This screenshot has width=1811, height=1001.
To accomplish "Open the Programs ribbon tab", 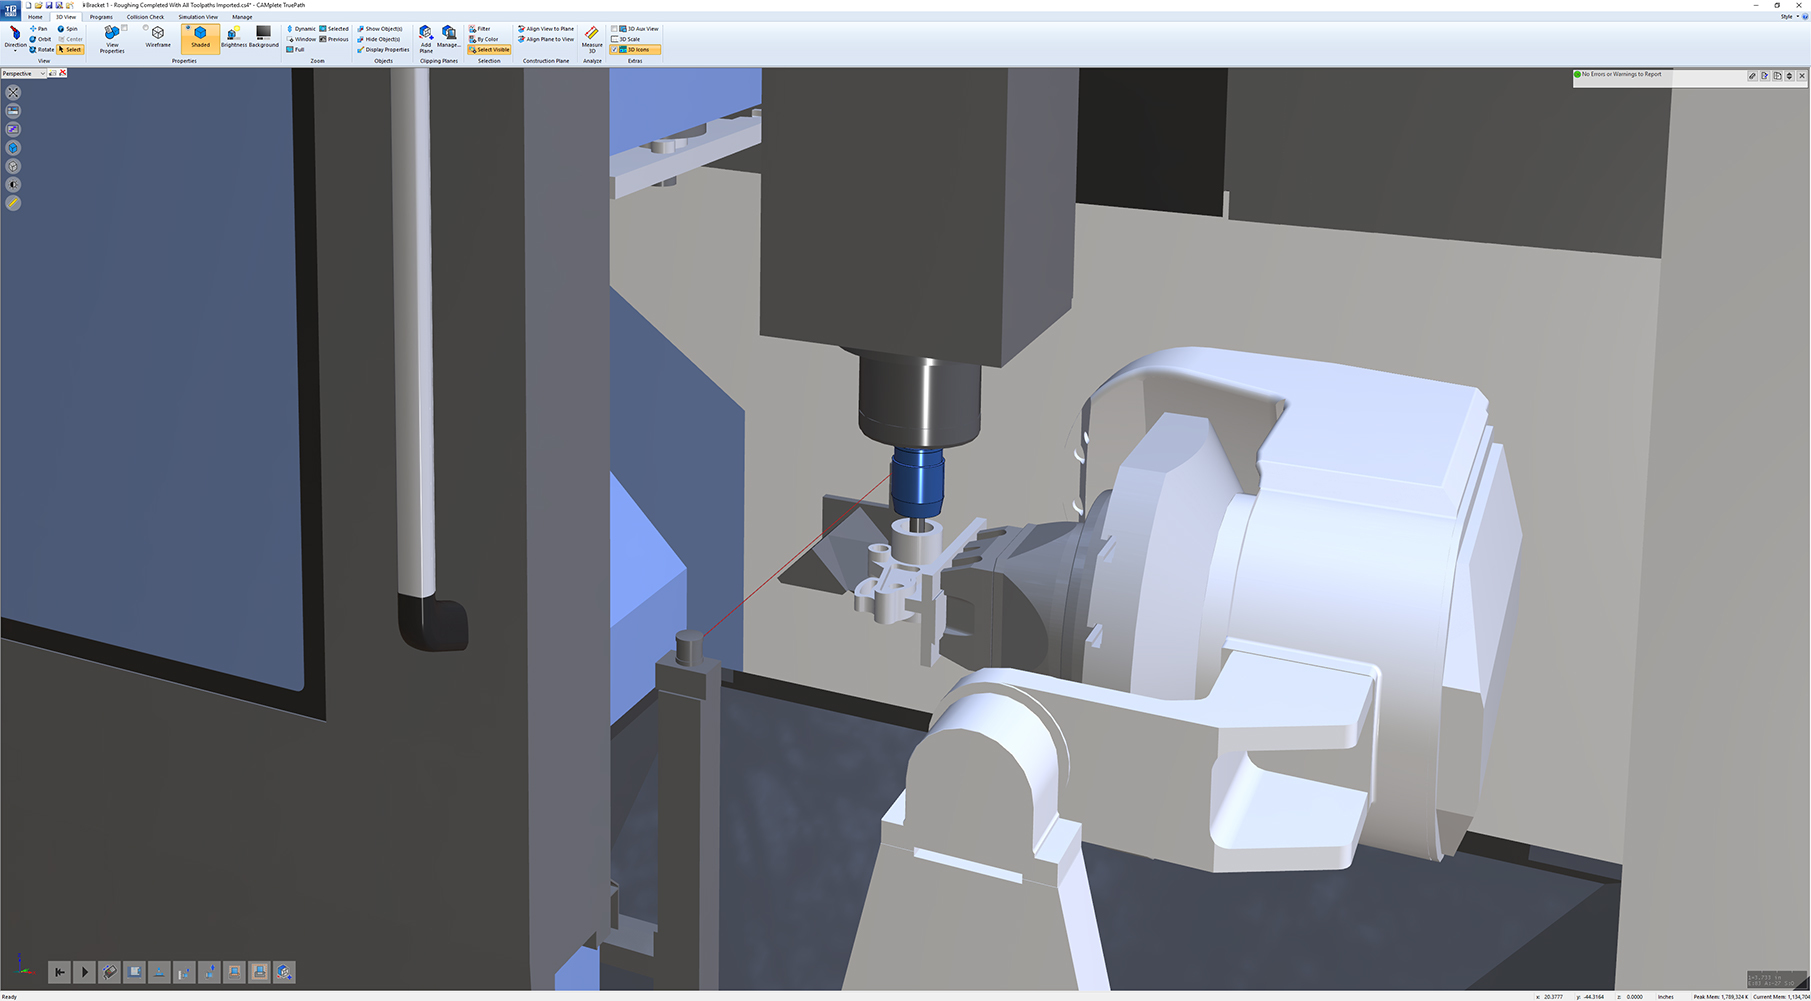I will (101, 17).
